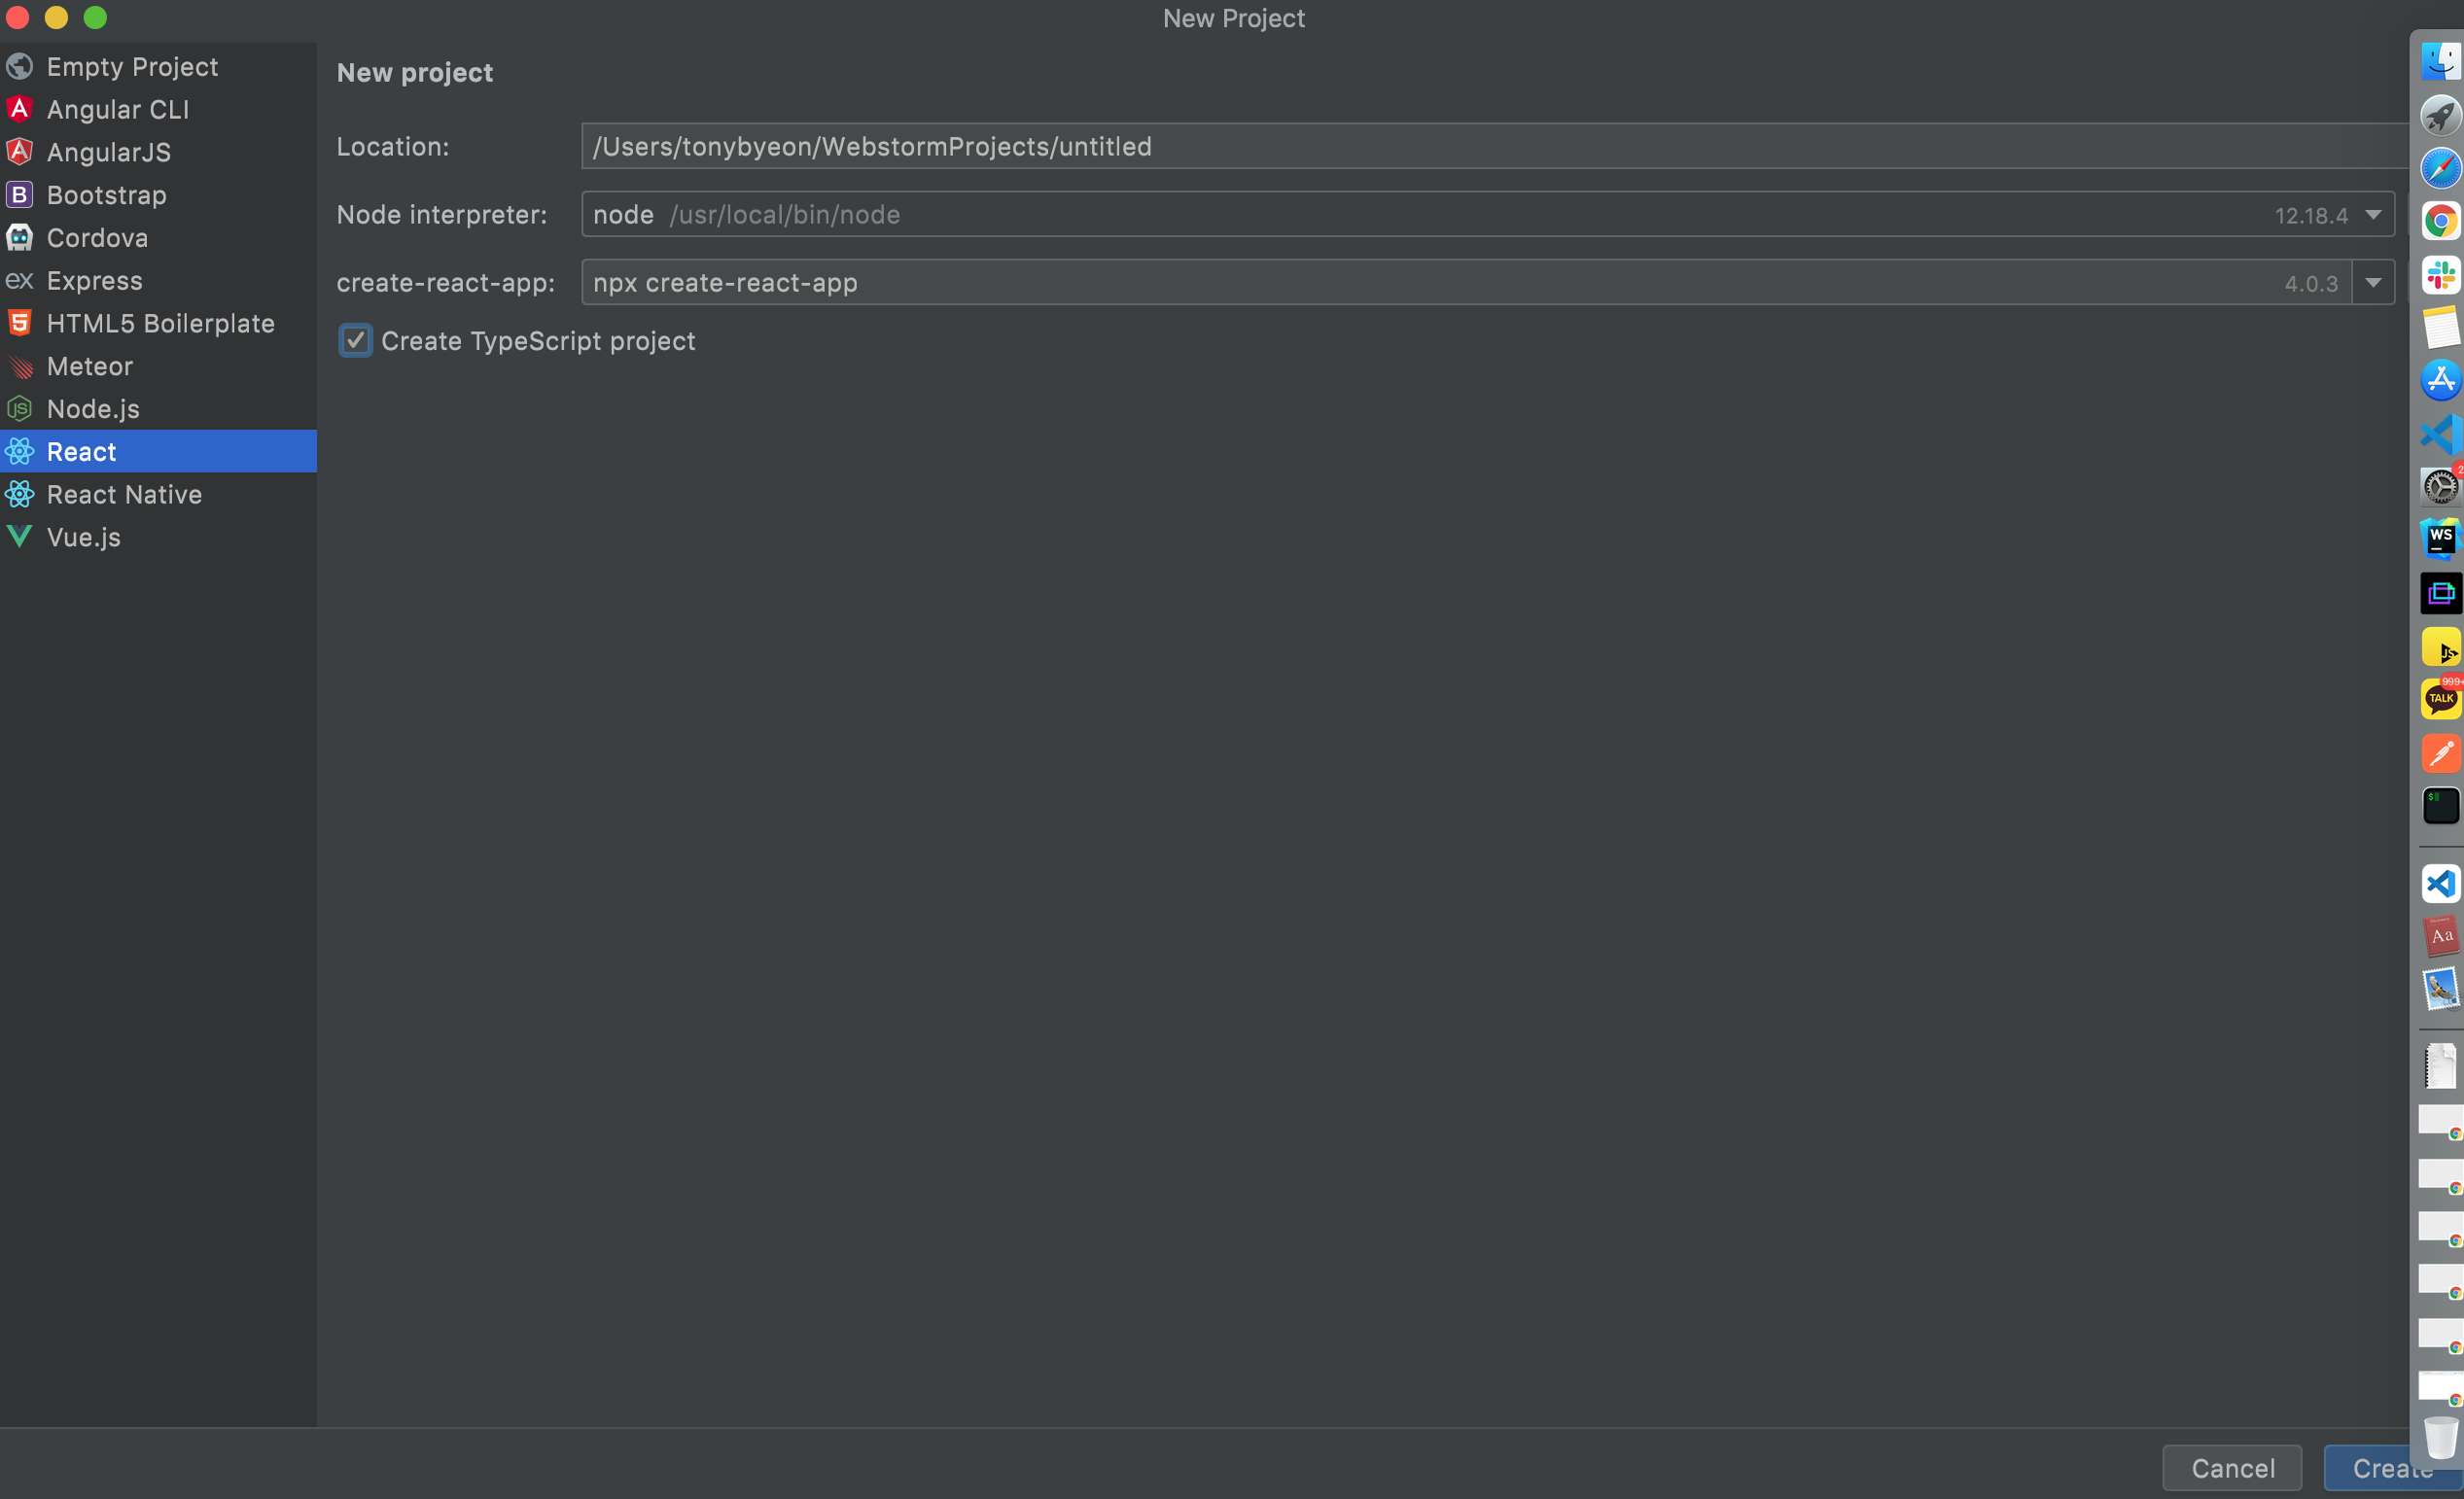Choose the Bootstrap template icon
The height and width of the screenshot is (1499, 2464).
[x=19, y=195]
